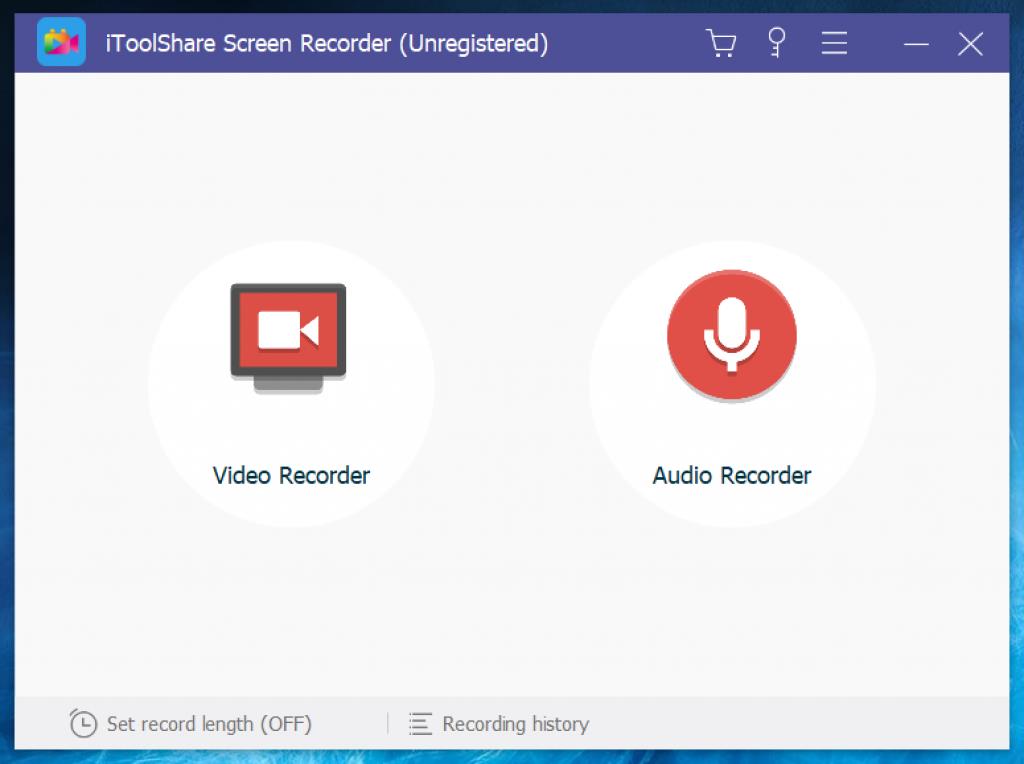Screen dimensions: 1024x764
Task: Click empty space between the two recorder circles
Action: 512,384
